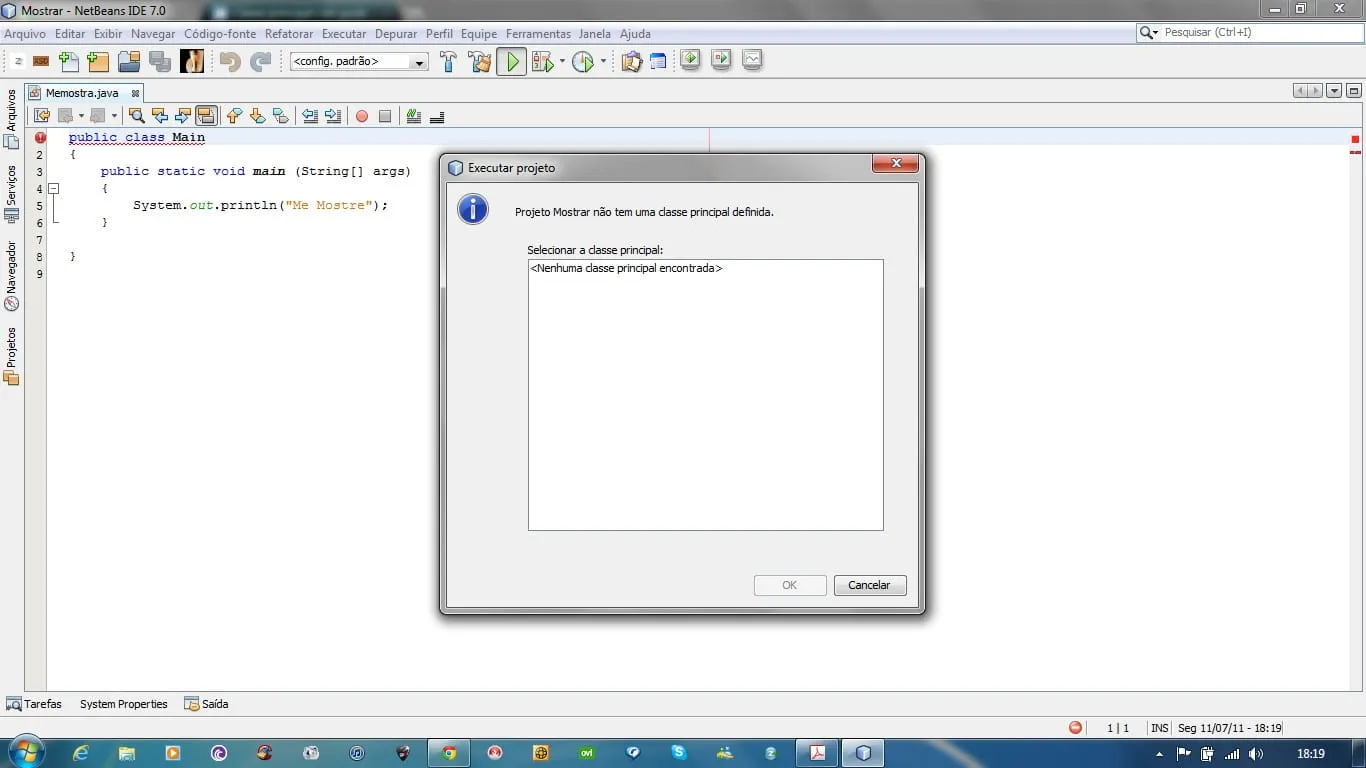Collapse code fold at line 4
The image size is (1366, 768).
click(54, 188)
